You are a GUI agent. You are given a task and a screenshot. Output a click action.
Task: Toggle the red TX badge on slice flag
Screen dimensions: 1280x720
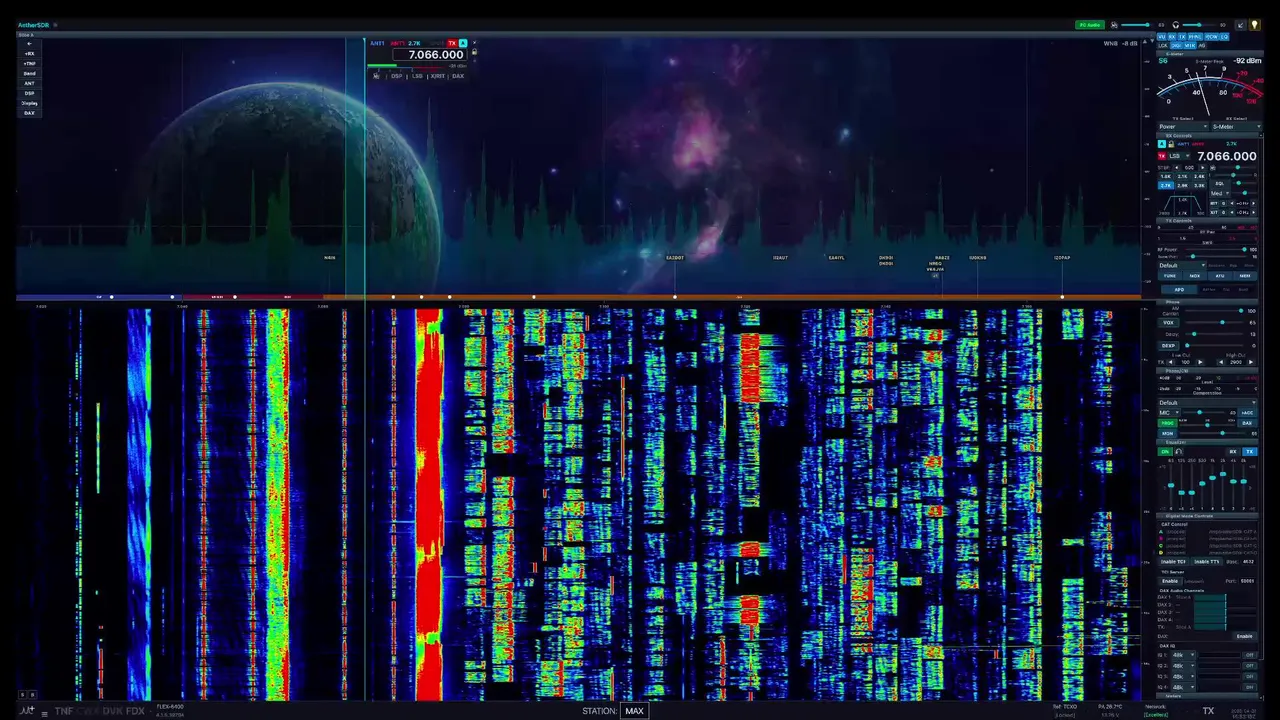[x=452, y=43]
